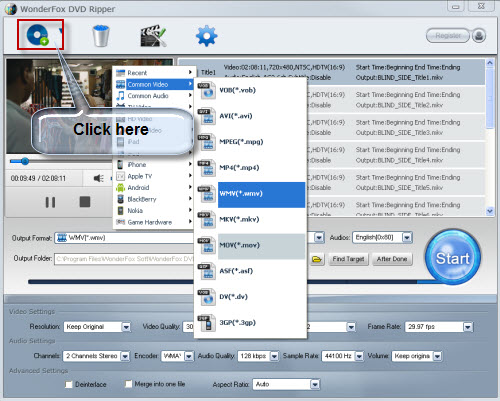Open the Common Audio category
Screen dimensions: 500x401
coord(154,96)
